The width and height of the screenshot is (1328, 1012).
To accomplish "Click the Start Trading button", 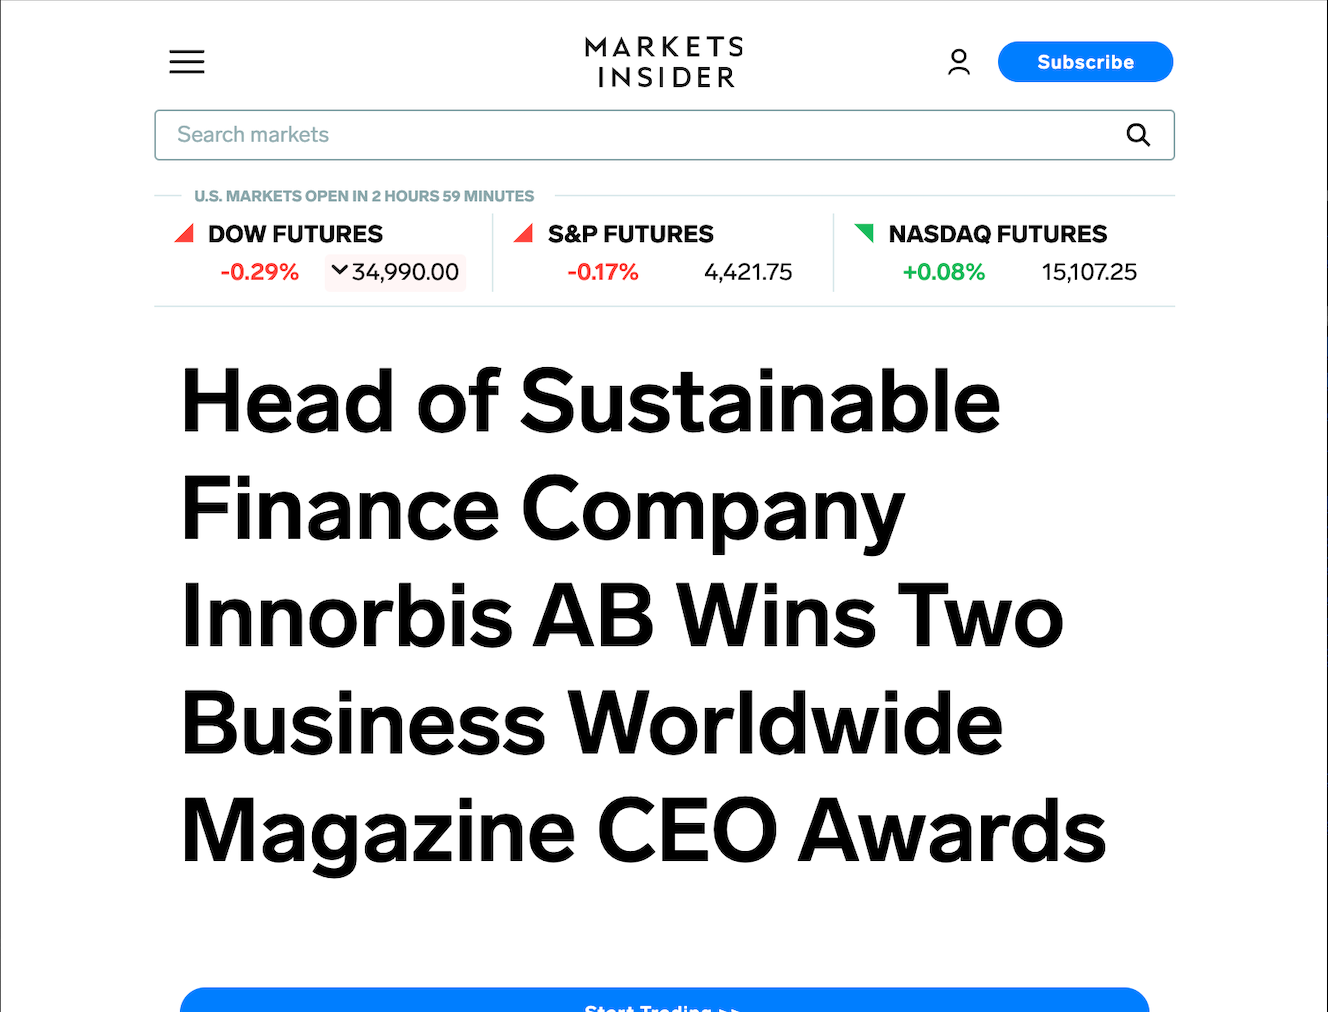I will [x=664, y=1002].
